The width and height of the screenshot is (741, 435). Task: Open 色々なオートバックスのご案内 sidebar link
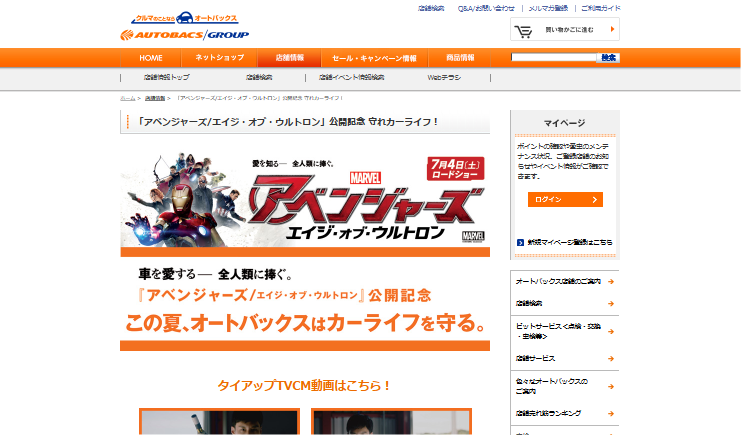click(551, 386)
